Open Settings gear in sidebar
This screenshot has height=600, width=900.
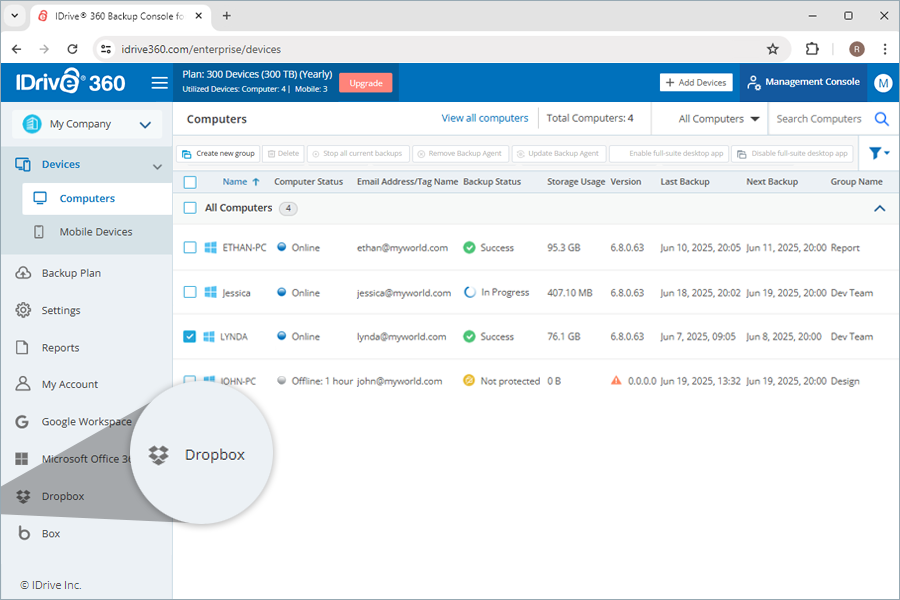point(60,310)
